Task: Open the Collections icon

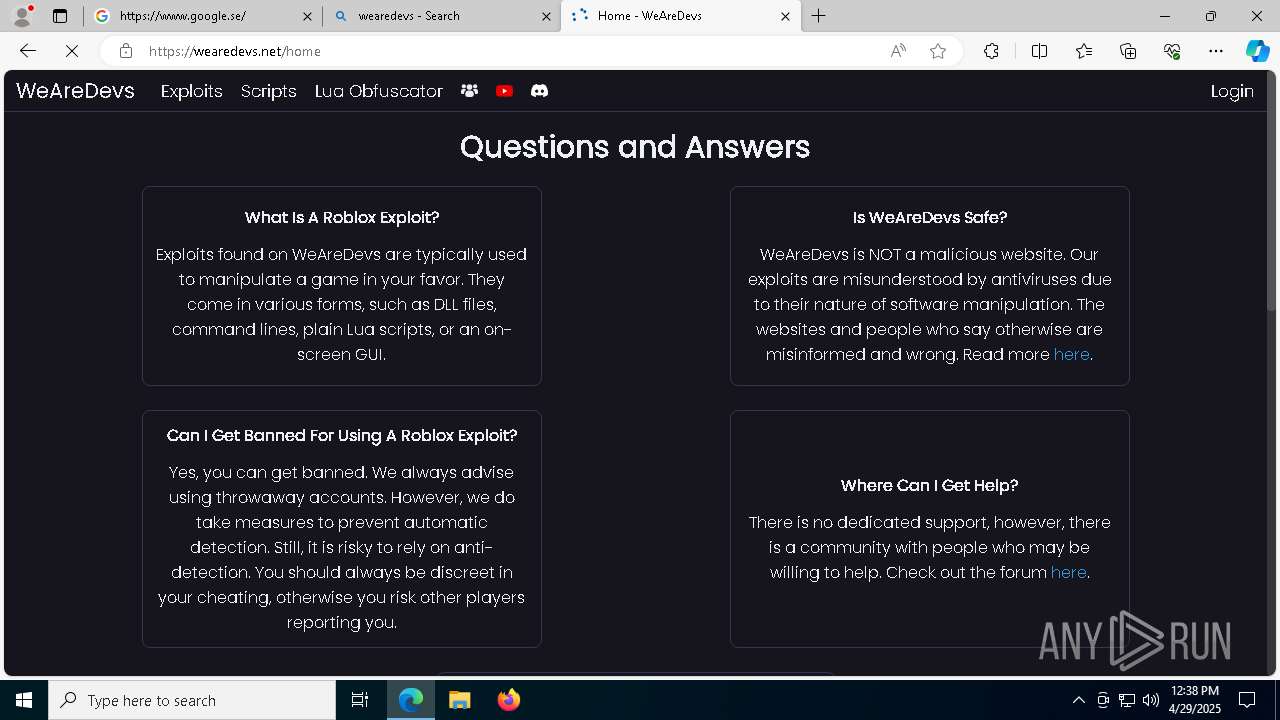Action: [x=1128, y=51]
